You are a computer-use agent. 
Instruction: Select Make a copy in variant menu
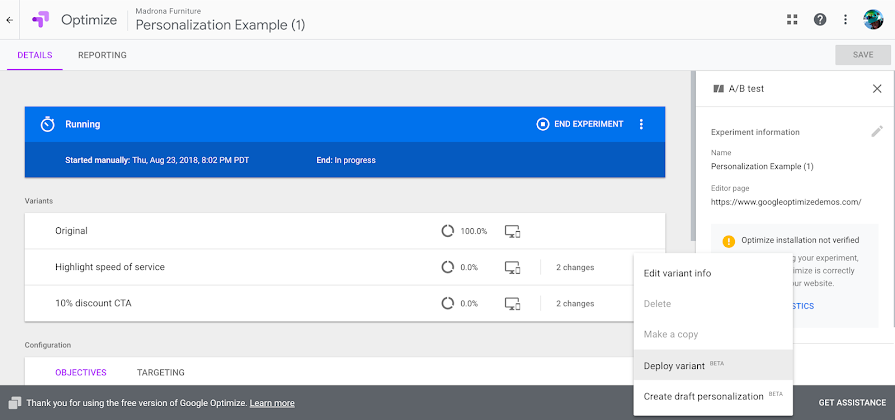(713, 334)
